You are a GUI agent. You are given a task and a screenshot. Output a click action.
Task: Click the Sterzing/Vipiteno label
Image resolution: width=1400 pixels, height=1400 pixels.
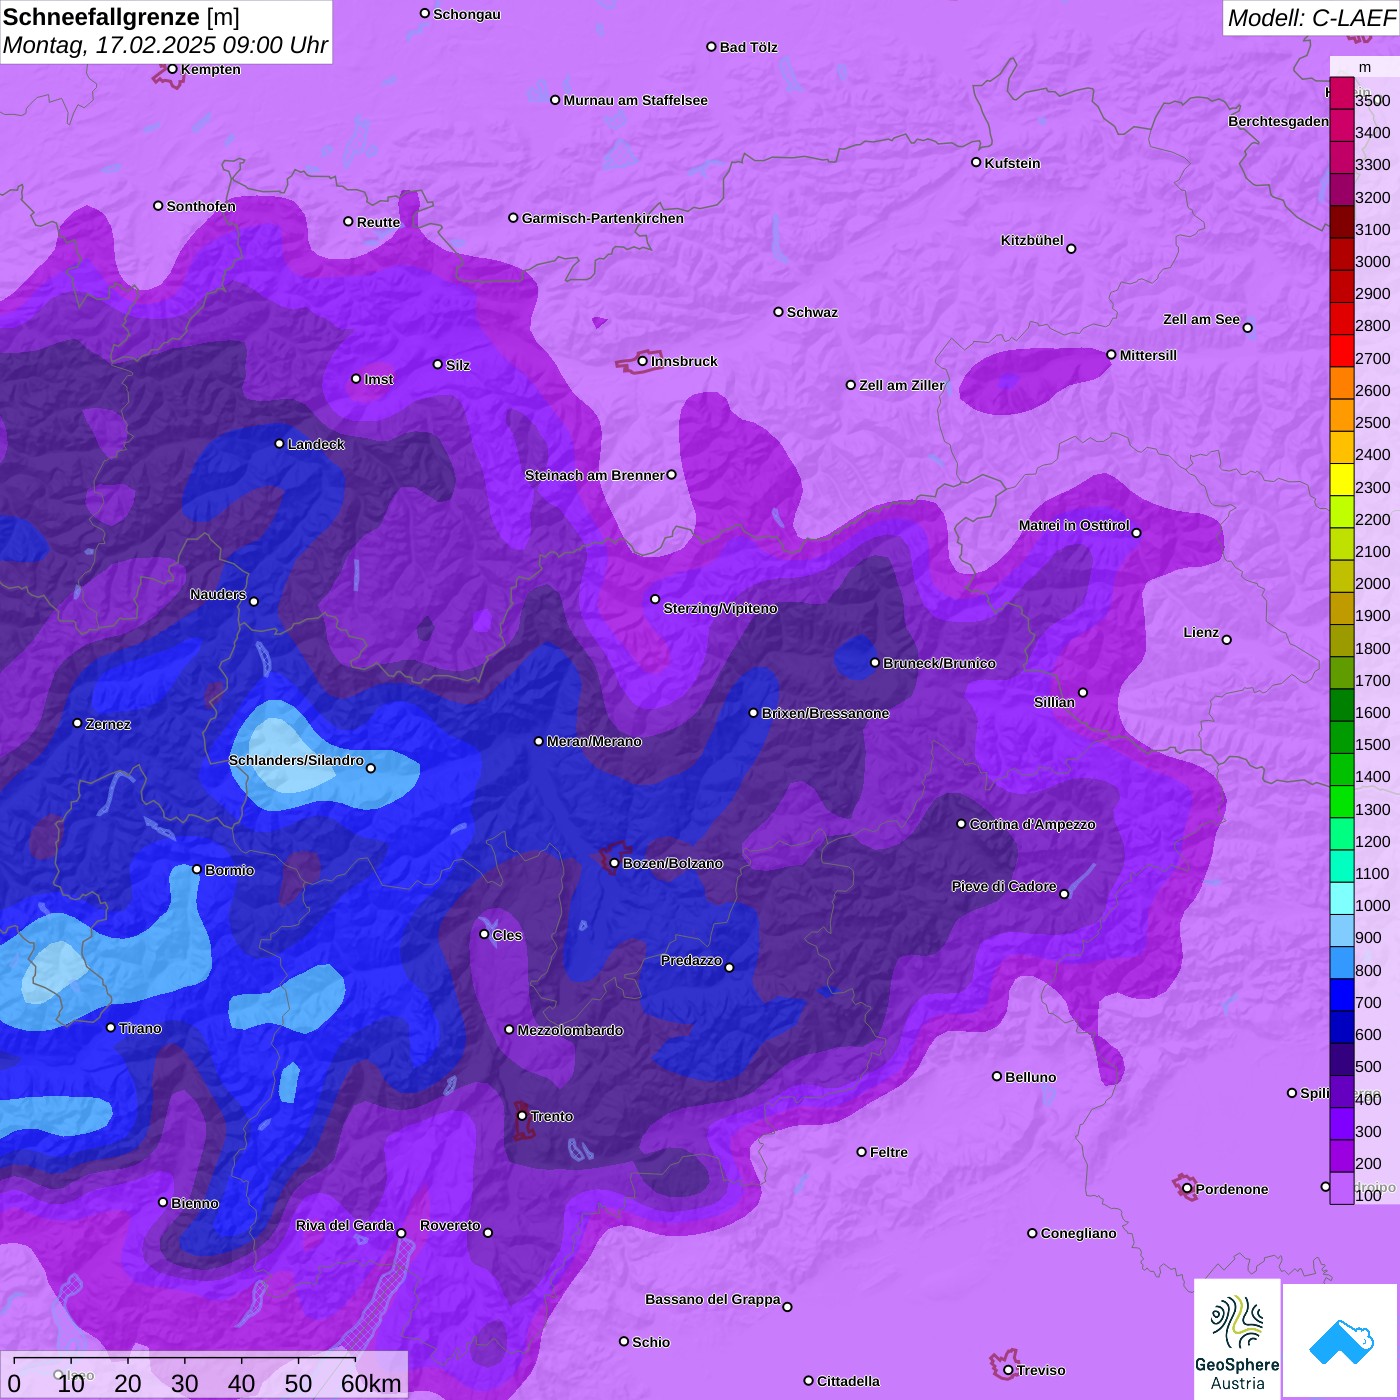pos(720,608)
